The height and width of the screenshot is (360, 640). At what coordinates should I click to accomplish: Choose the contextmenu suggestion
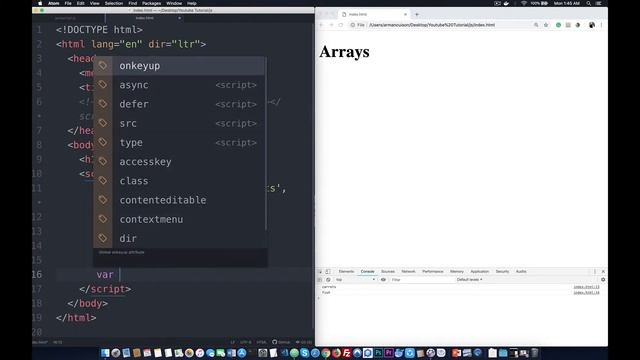pyautogui.click(x=179, y=219)
